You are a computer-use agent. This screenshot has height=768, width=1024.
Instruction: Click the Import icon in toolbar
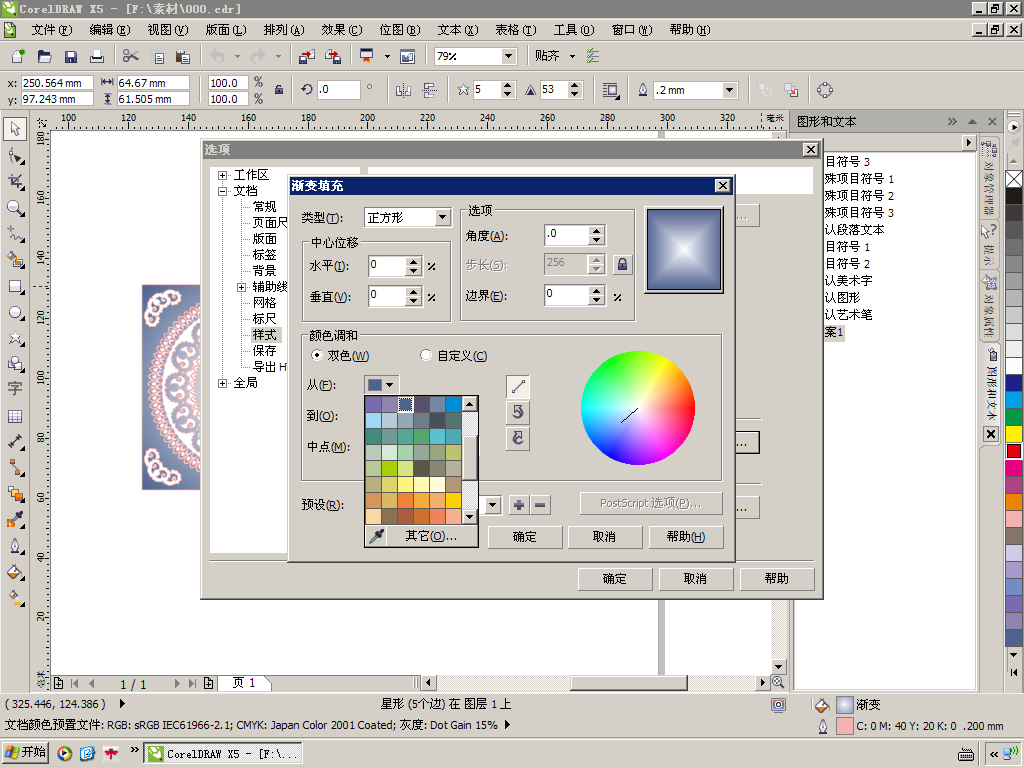306,56
